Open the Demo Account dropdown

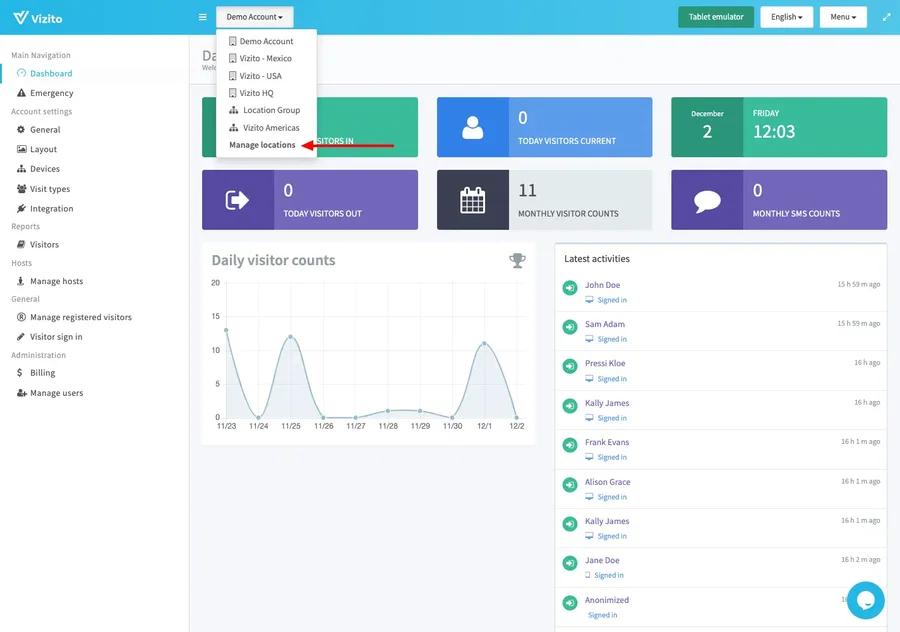[x=254, y=17]
